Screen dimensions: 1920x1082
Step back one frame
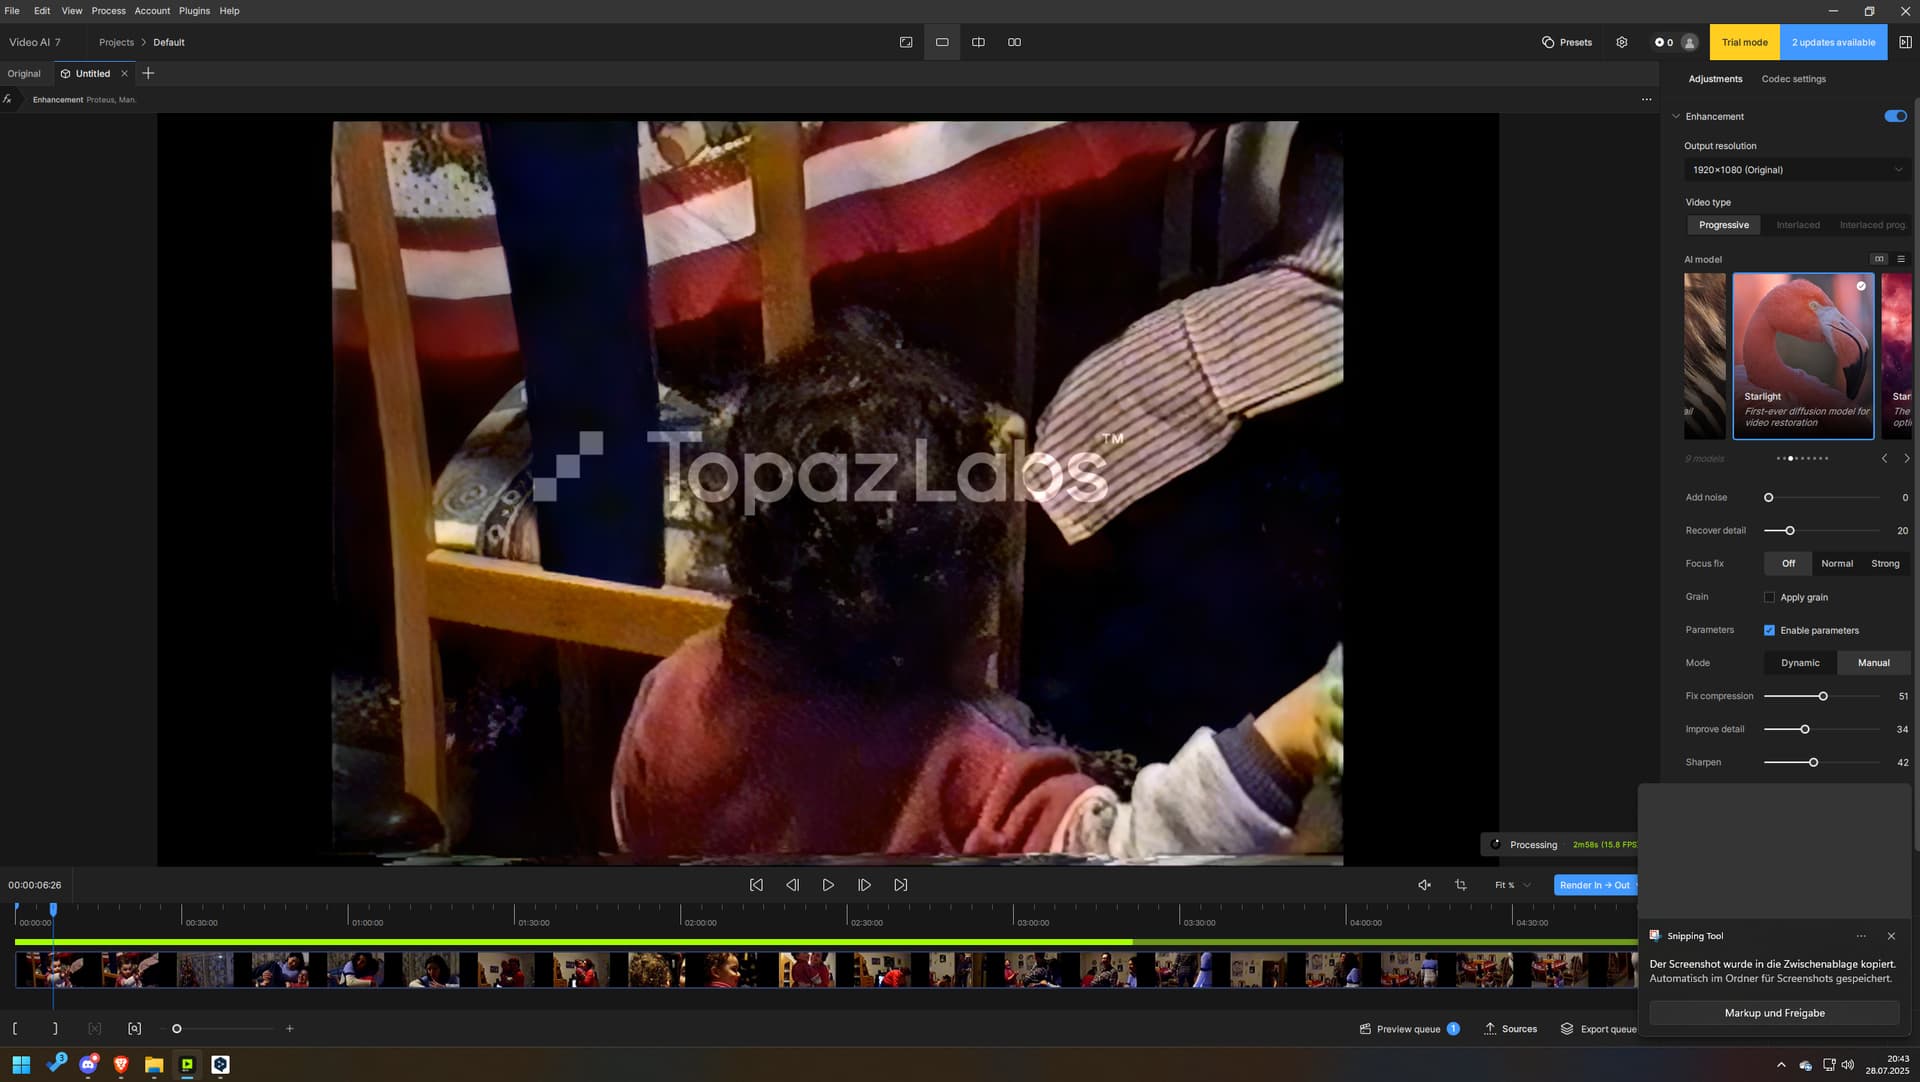[x=792, y=885]
